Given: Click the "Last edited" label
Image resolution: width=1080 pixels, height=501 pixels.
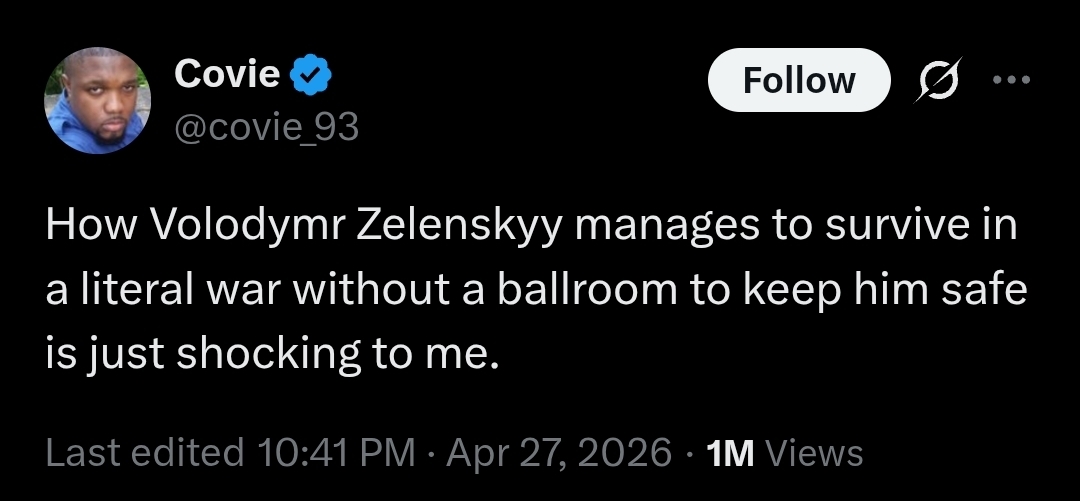Looking at the screenshot, I should 144,453.
